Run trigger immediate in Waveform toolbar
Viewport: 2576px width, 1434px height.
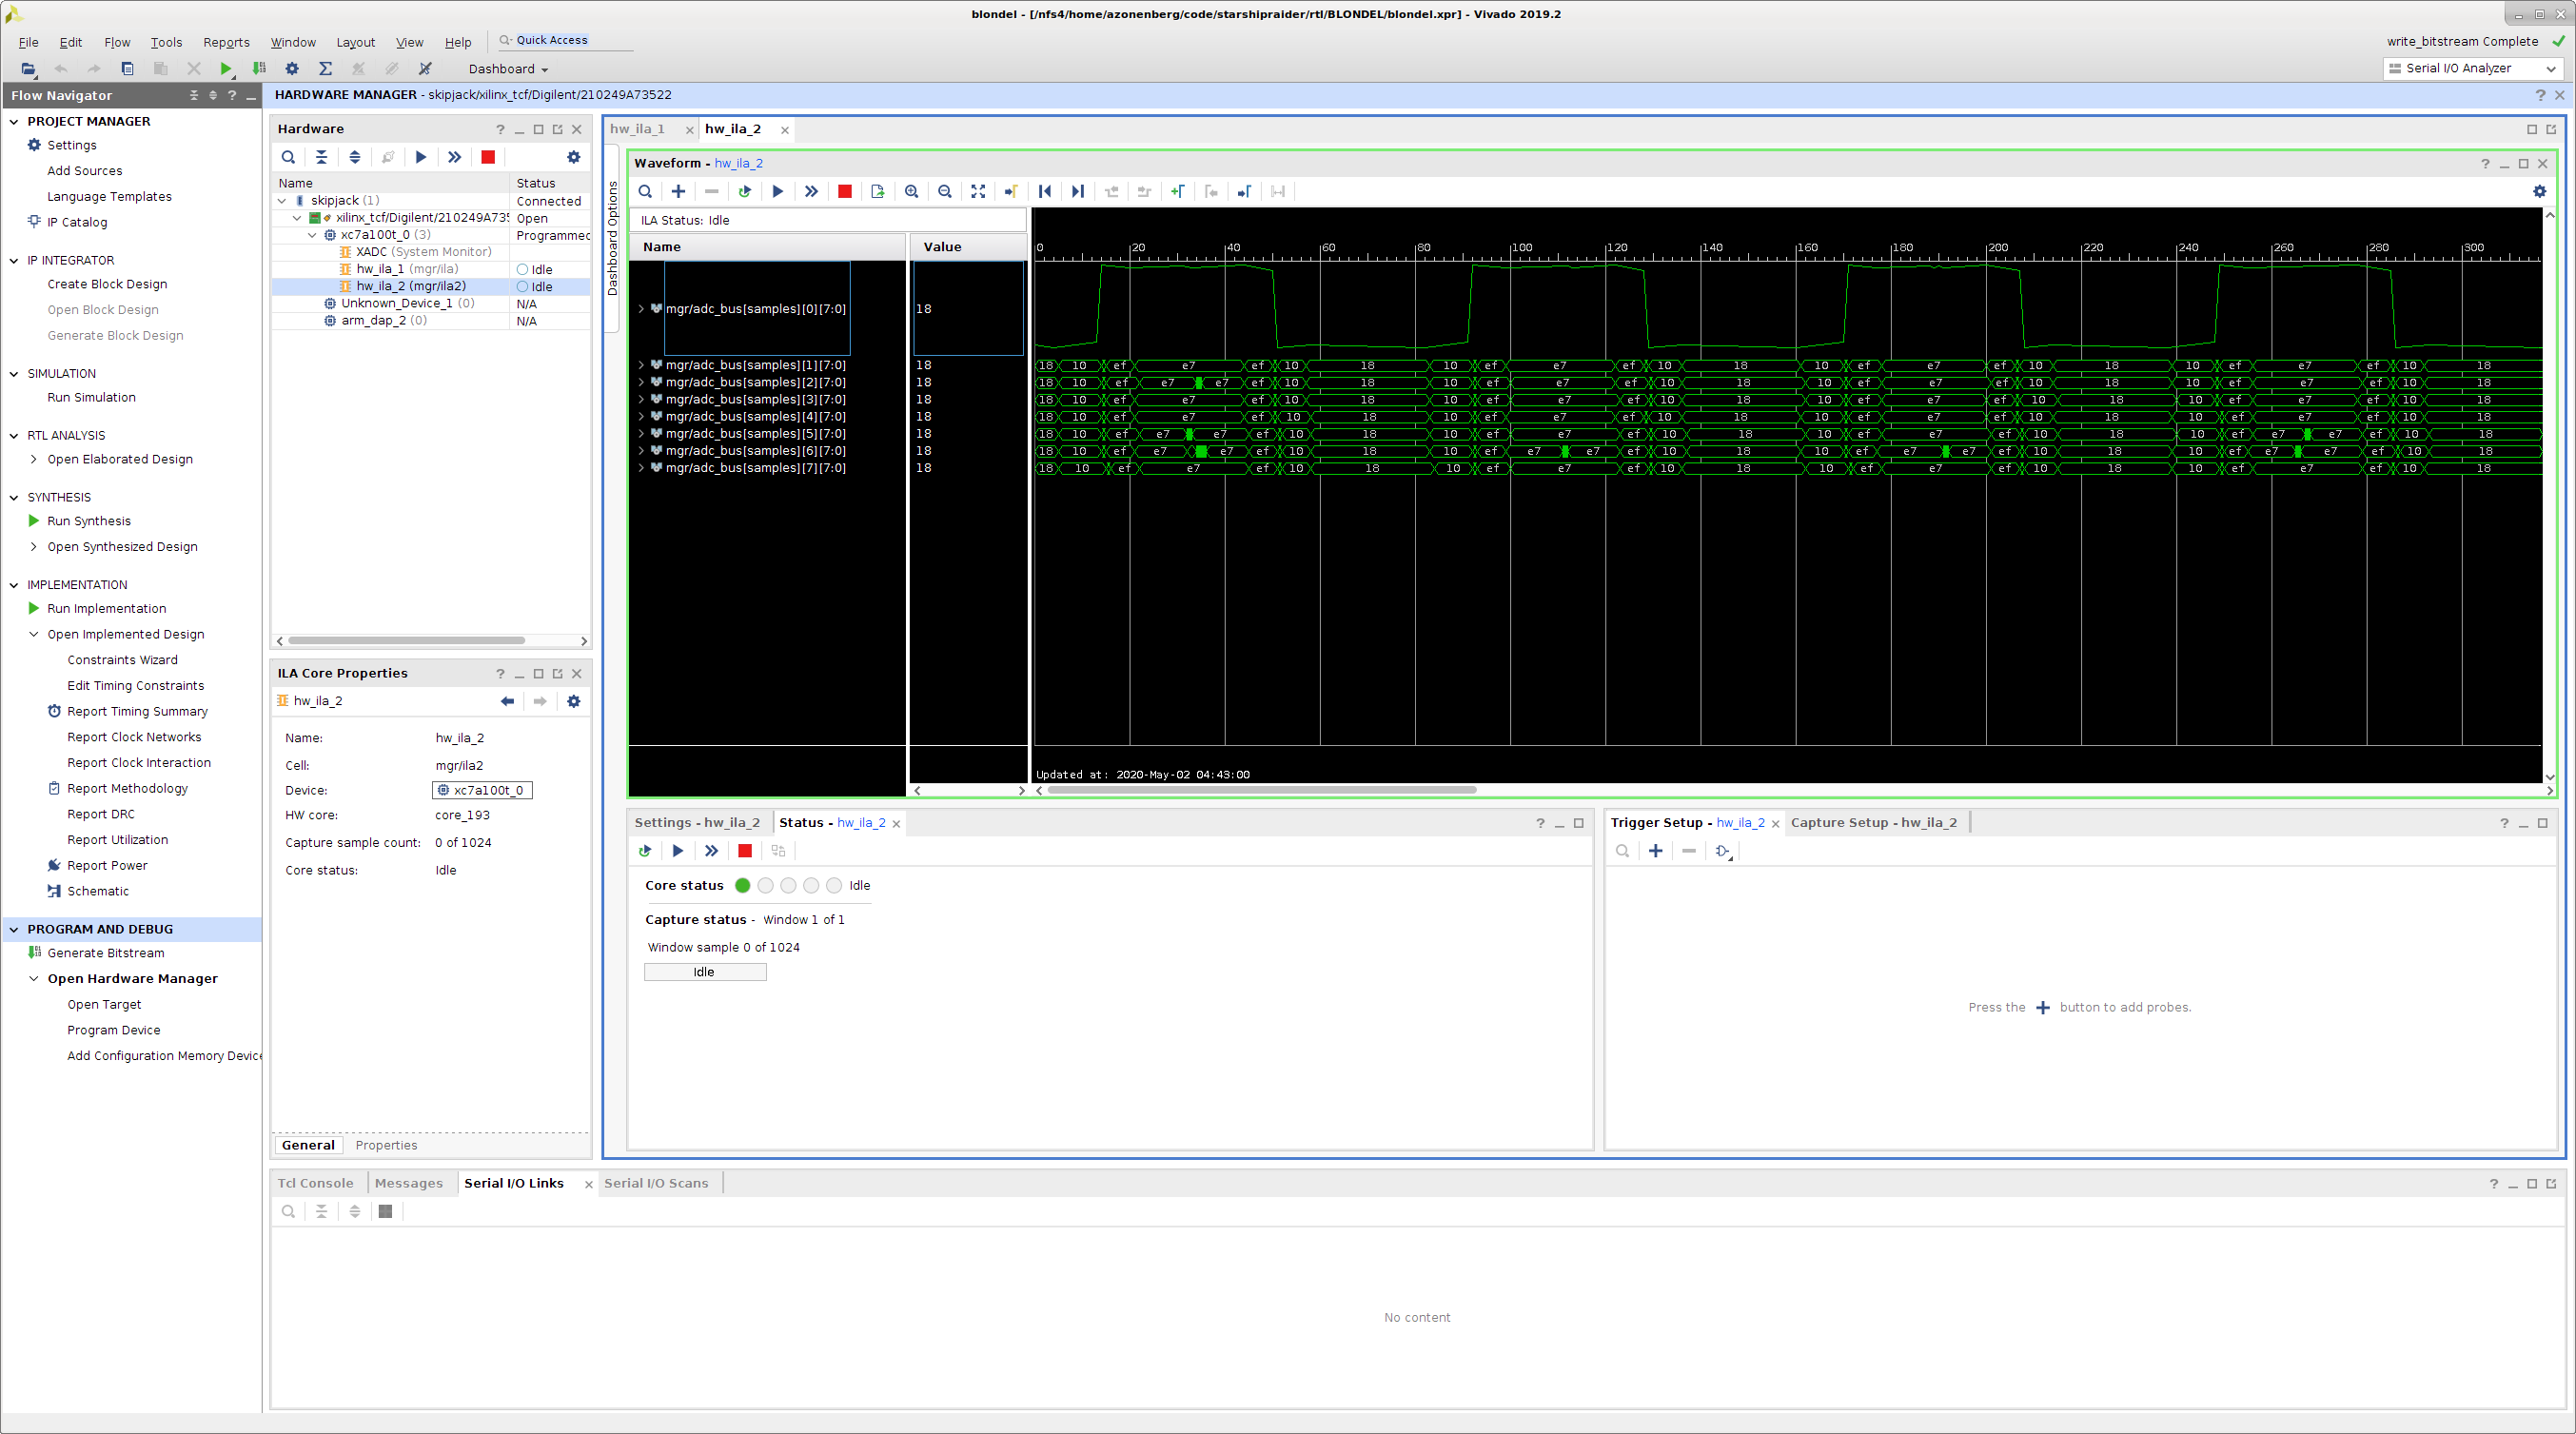pyautogui.click(x=811, y=191)
